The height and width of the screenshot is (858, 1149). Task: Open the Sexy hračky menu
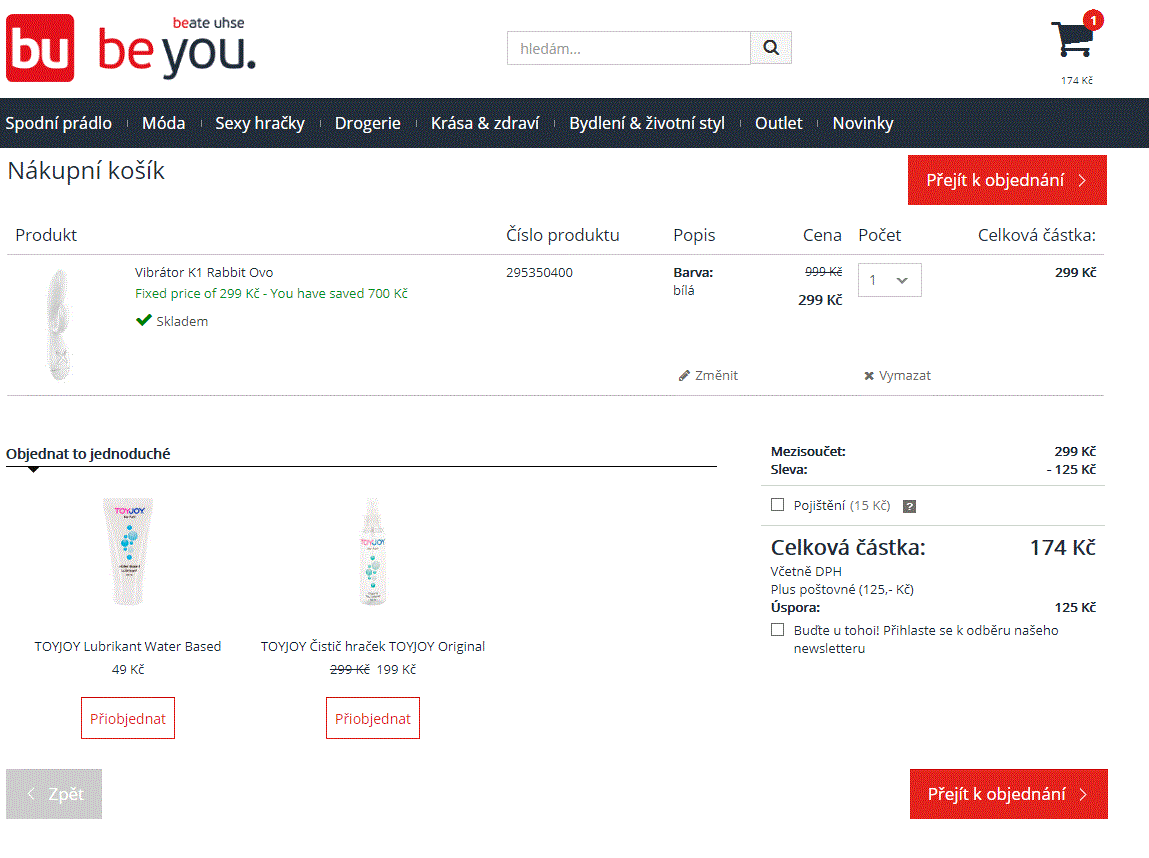tap(260, 123)
